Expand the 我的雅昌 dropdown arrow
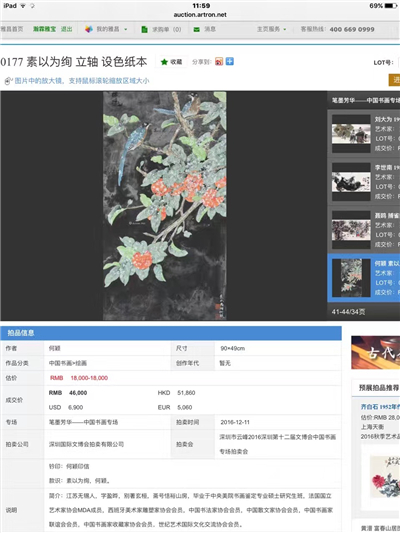 pyautogui.click(x=126, y=30)
